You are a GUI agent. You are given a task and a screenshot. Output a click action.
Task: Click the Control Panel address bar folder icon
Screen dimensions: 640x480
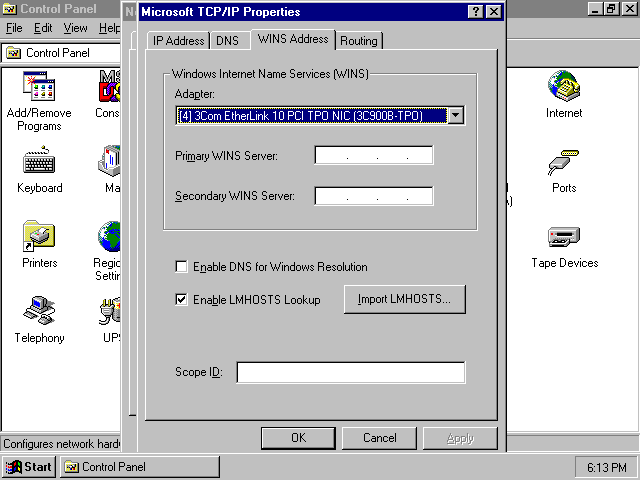tap(13, 53)
